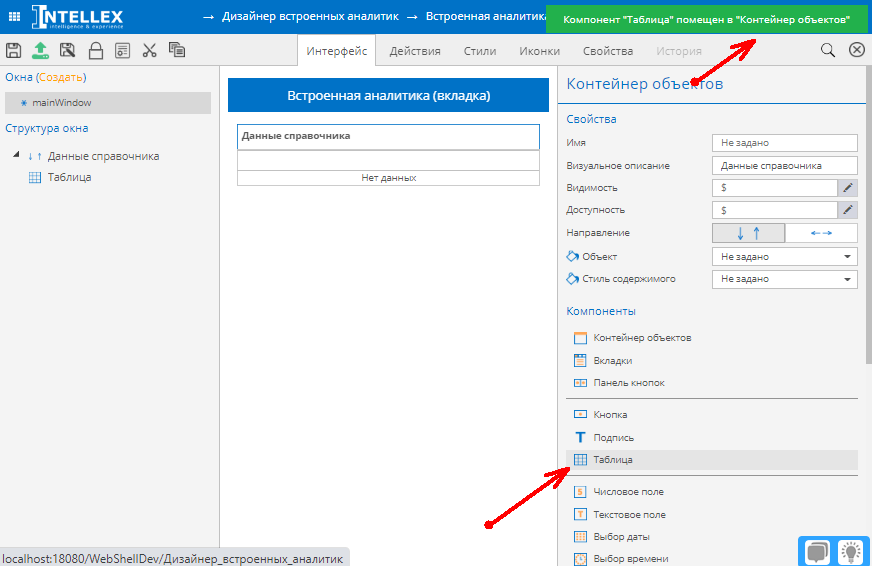Click the magnifier search icon
The height and width of the screenshot is (566, 872).
click(x=828, y=50)
